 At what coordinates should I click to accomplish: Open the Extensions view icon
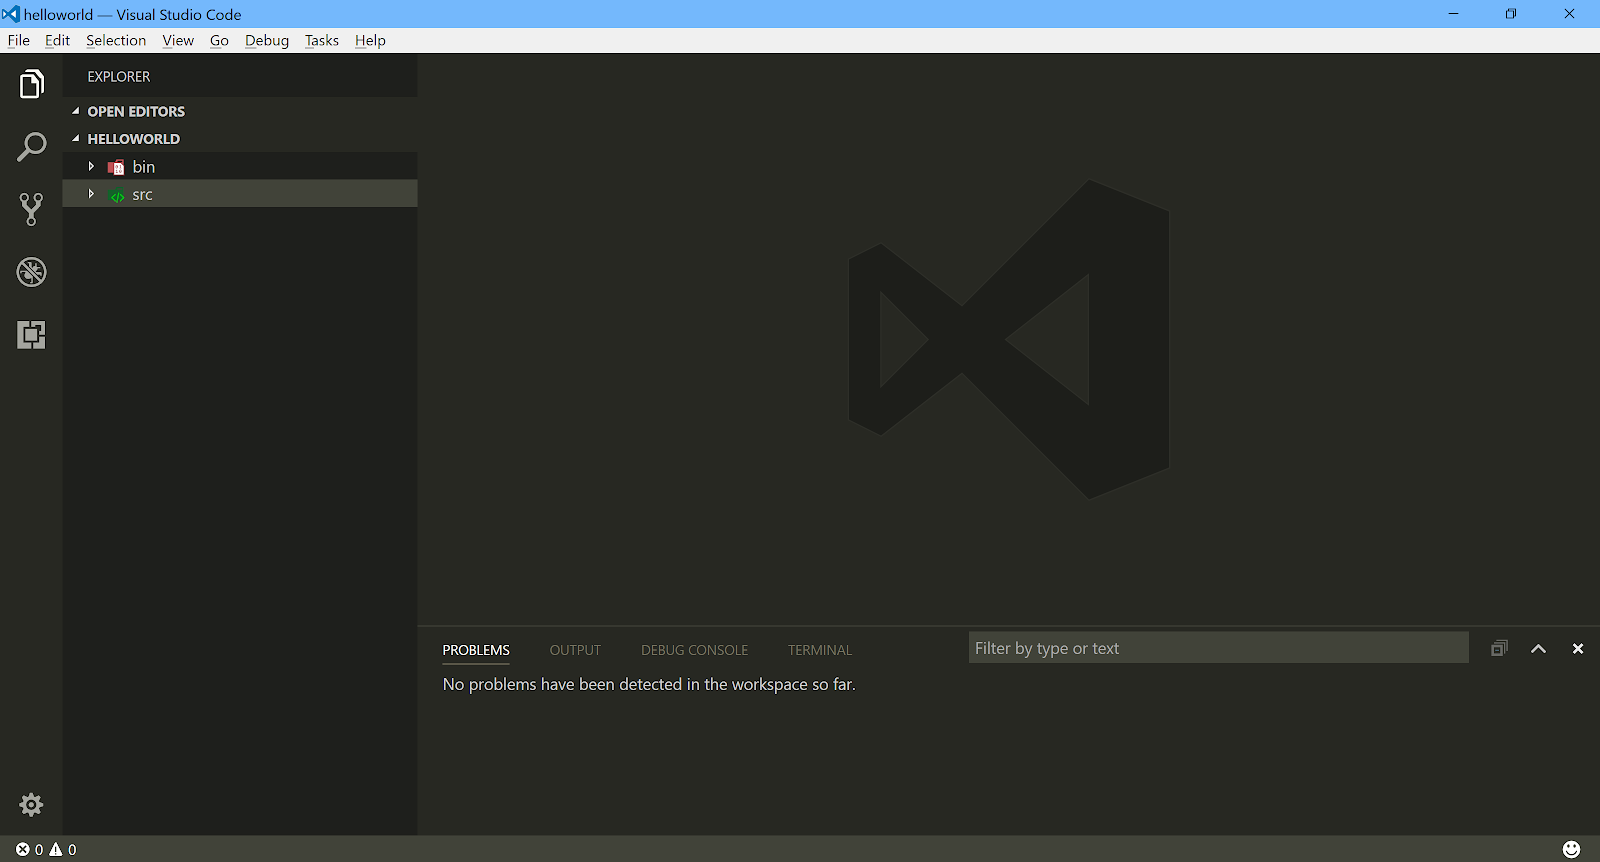coord(31,334)
